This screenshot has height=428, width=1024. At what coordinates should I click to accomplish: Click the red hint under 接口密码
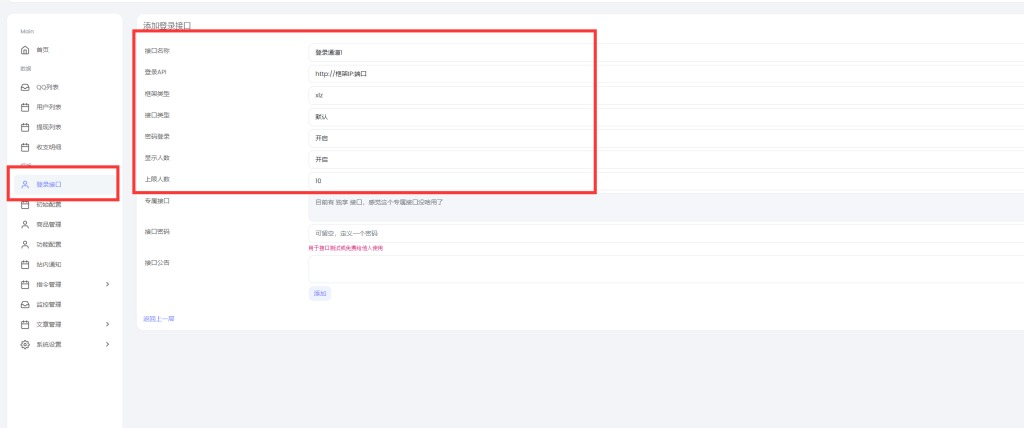[345, 248]
